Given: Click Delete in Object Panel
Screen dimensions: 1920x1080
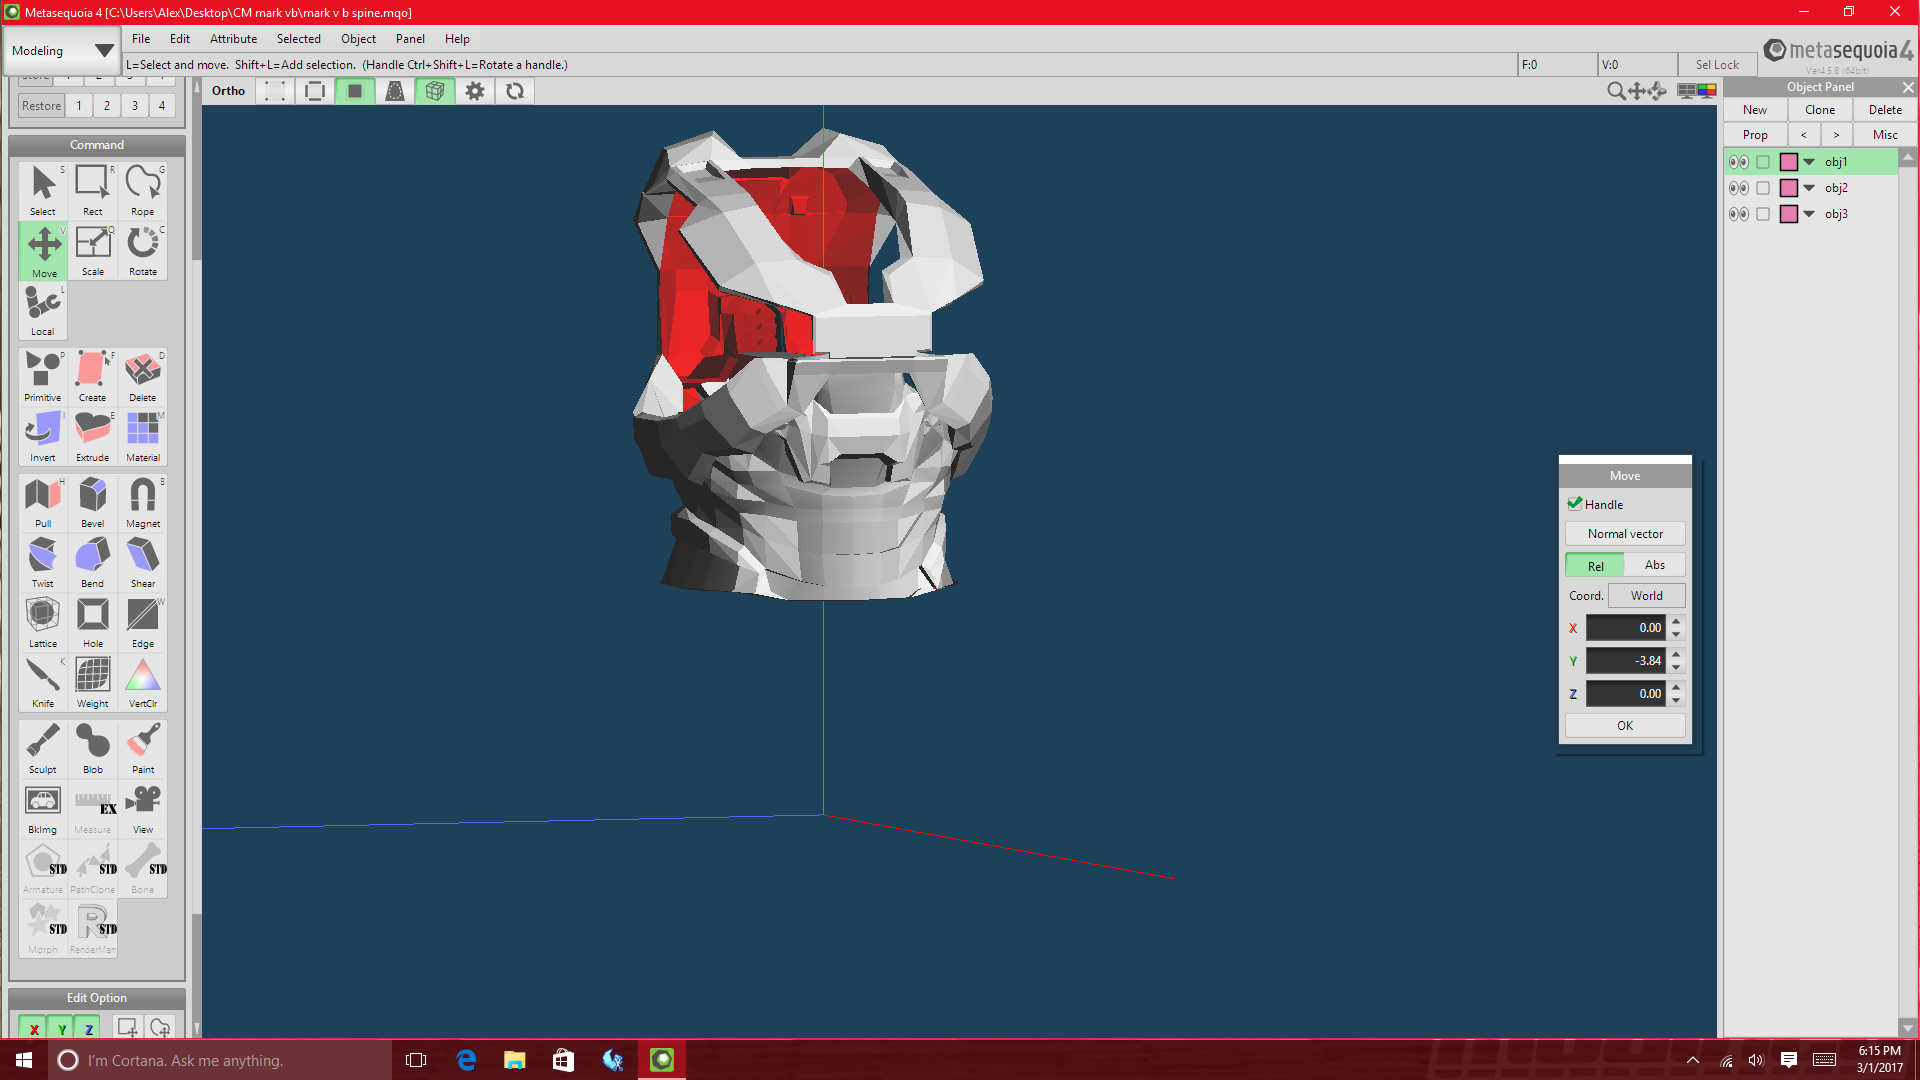Looking at the screenshot, I should tap(1885, 110).
